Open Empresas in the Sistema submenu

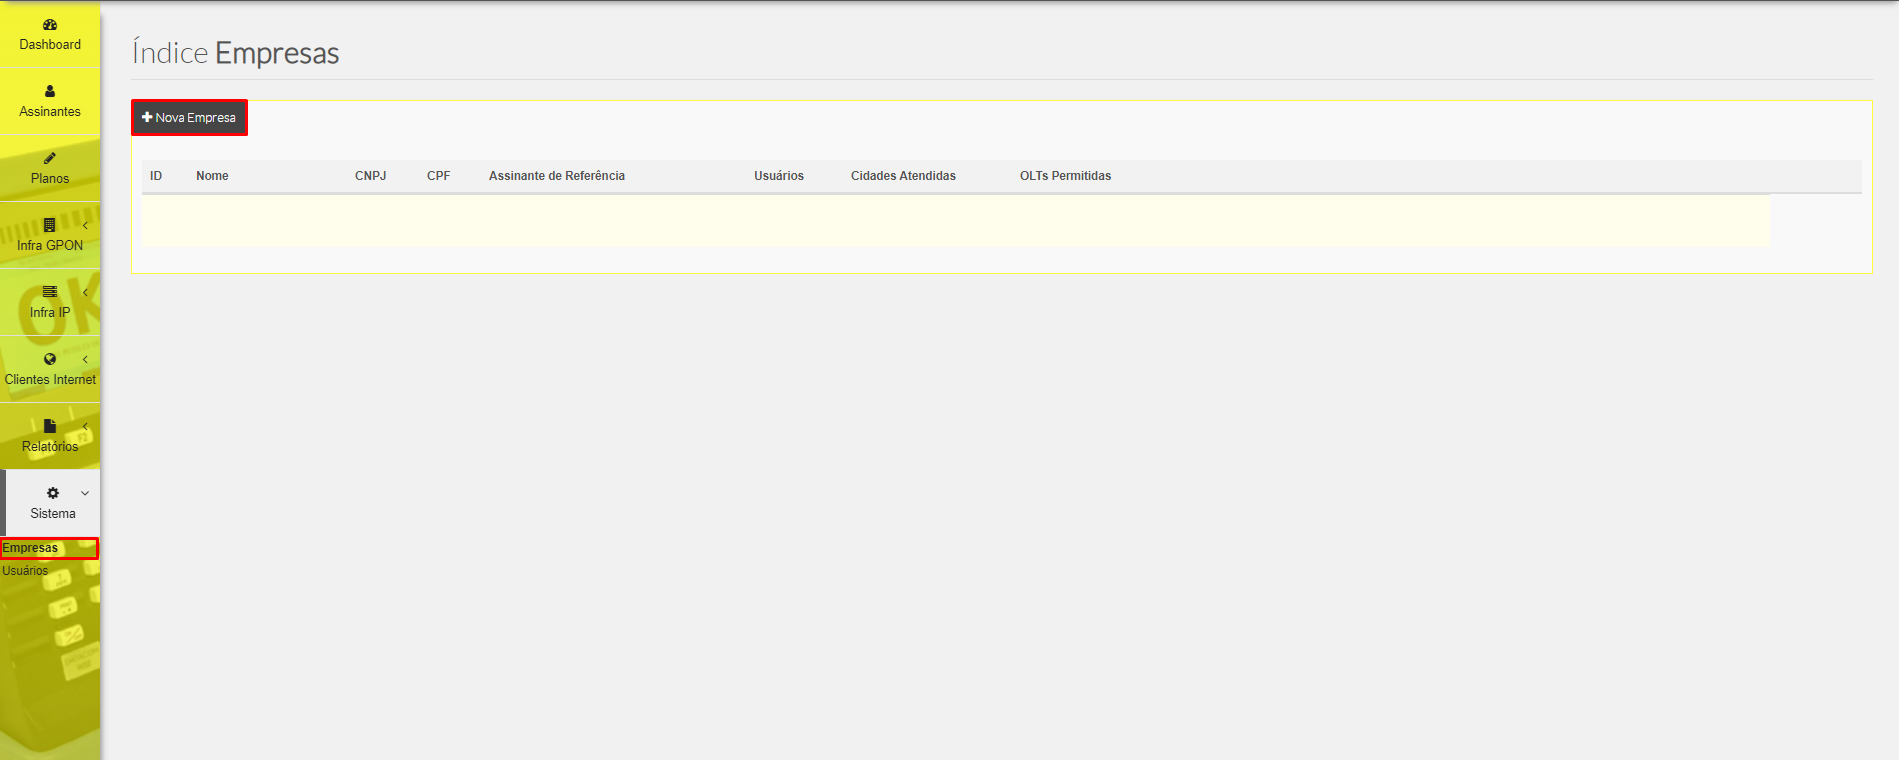(x=31, y=548)
